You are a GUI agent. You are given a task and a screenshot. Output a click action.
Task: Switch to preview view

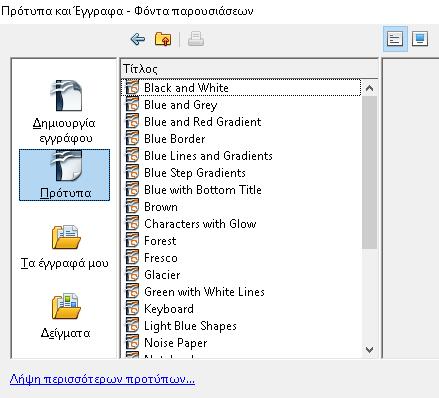coord(420,39)
